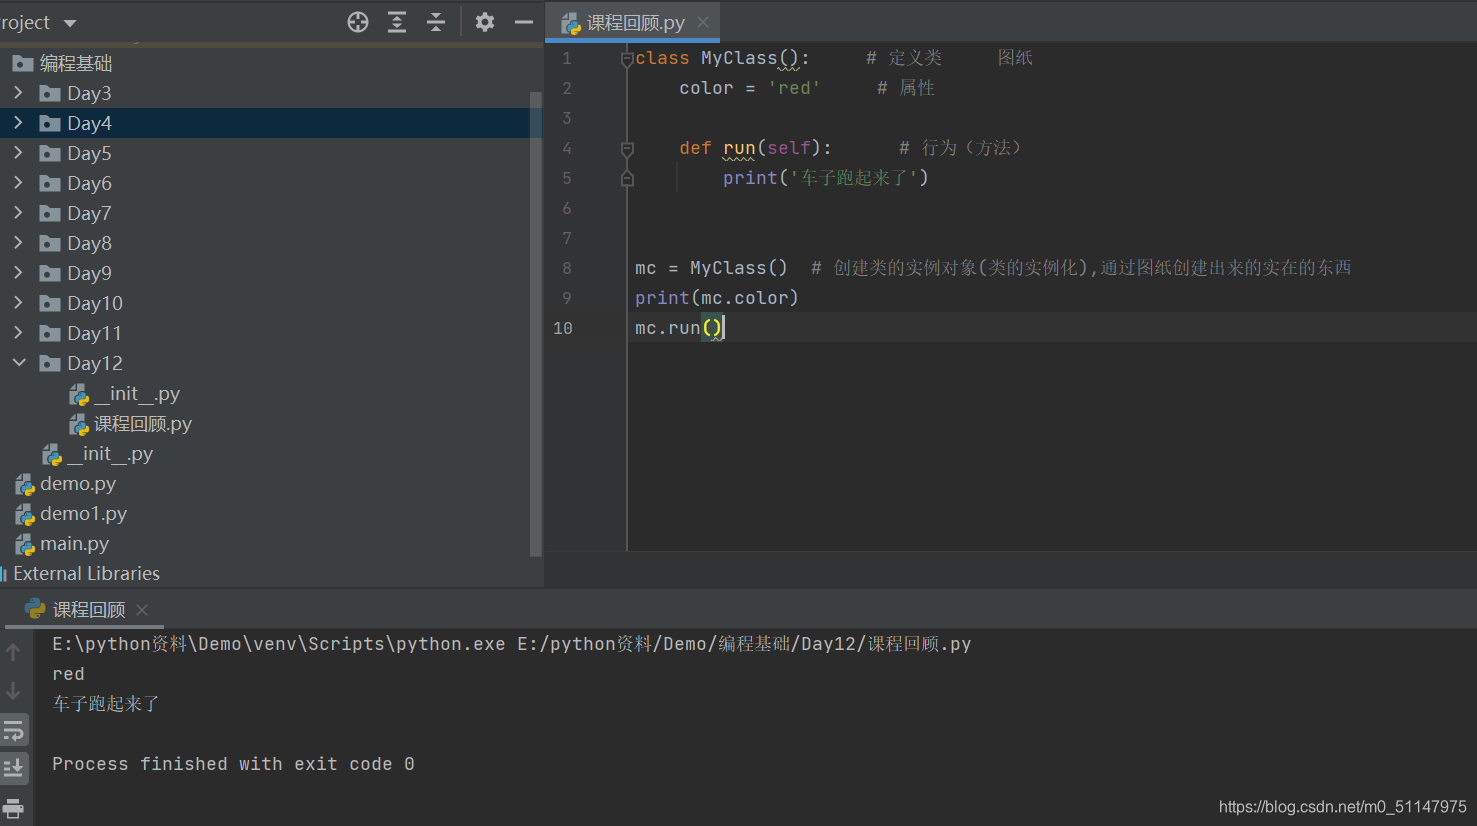Expand the Day8 folder
The width and height of the screenshot is (1477, 826).
18,242
